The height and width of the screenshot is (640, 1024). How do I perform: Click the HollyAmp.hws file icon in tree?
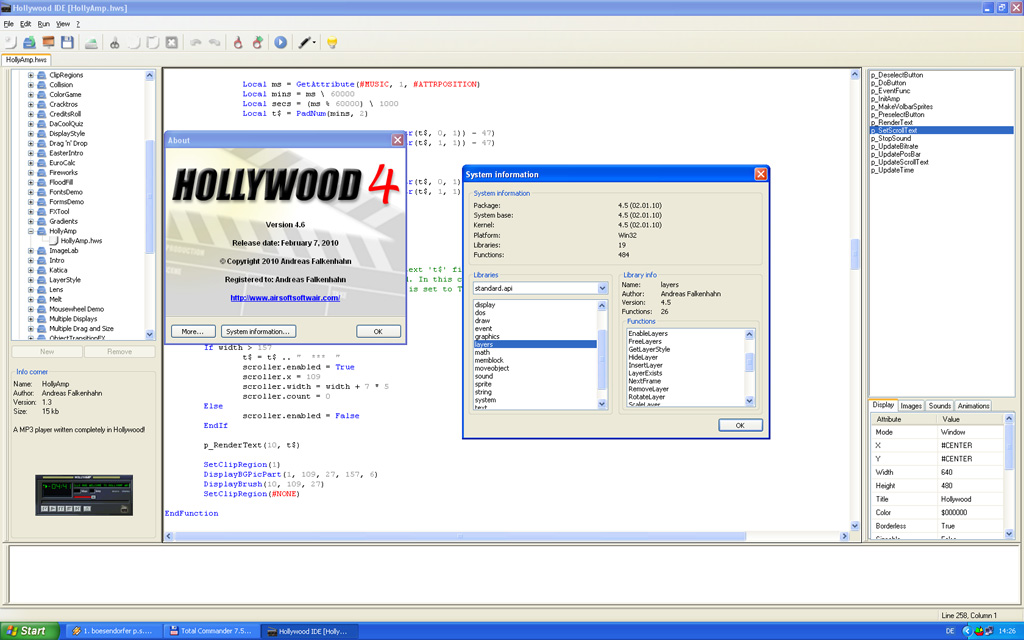point(54,241)
